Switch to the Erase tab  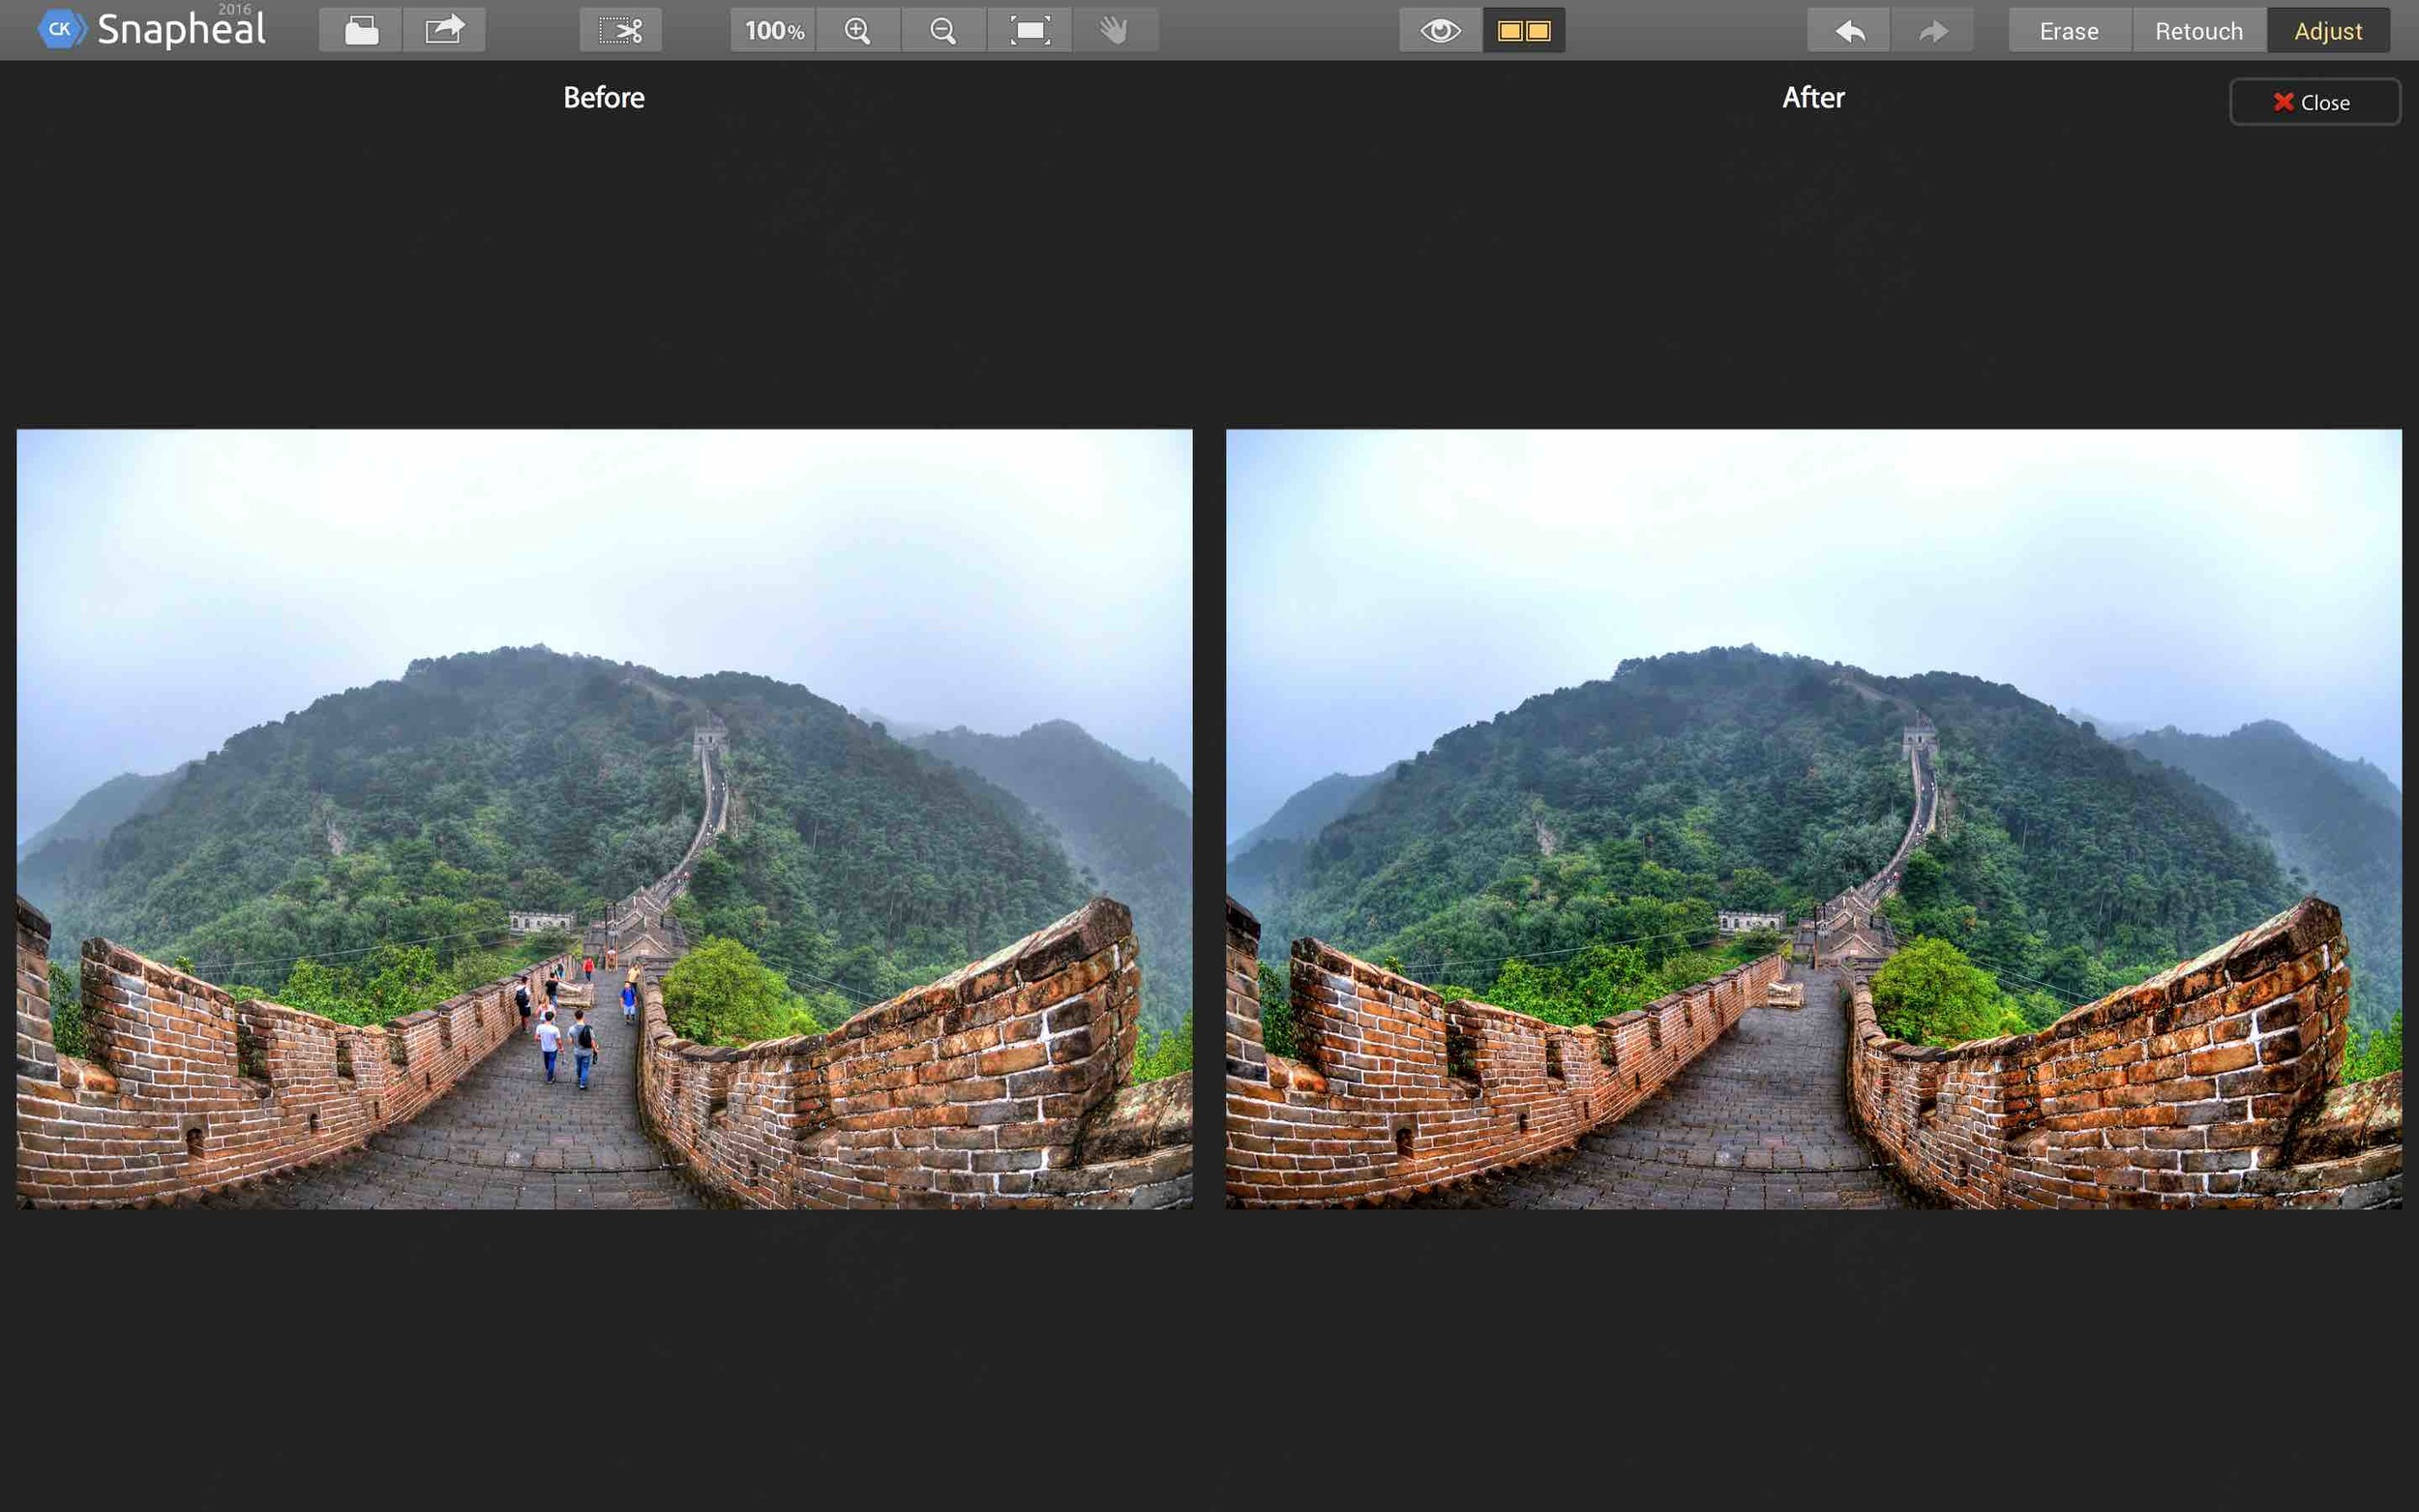tap(2069, 30)
